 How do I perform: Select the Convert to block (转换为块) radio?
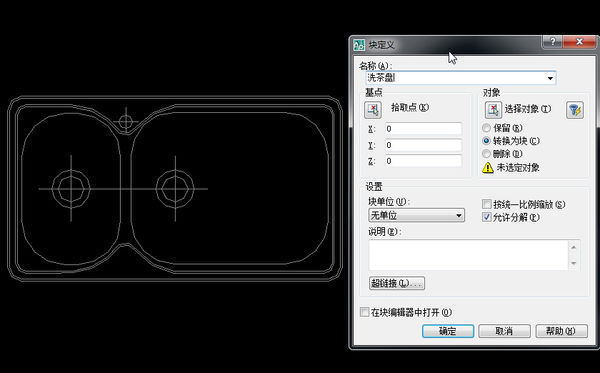(486, 141)
